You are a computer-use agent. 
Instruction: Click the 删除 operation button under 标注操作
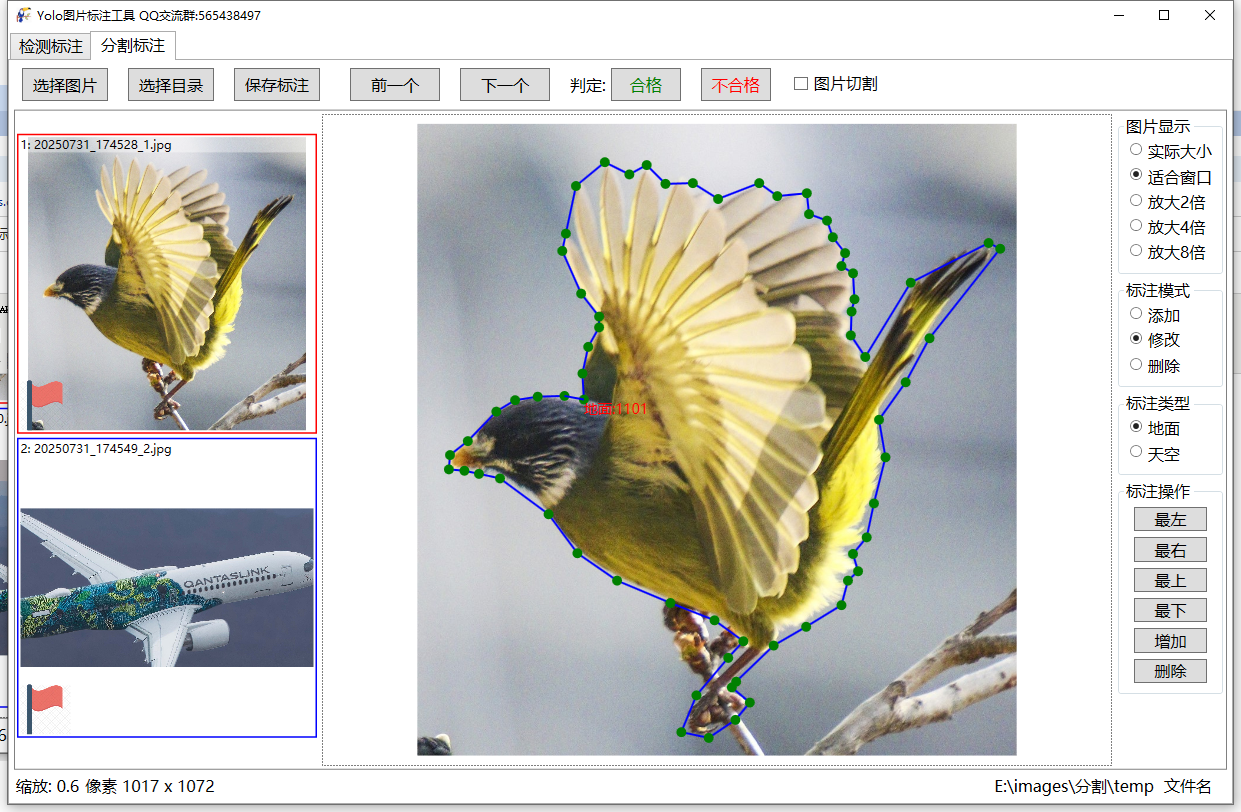click(x=1170, y=671)
